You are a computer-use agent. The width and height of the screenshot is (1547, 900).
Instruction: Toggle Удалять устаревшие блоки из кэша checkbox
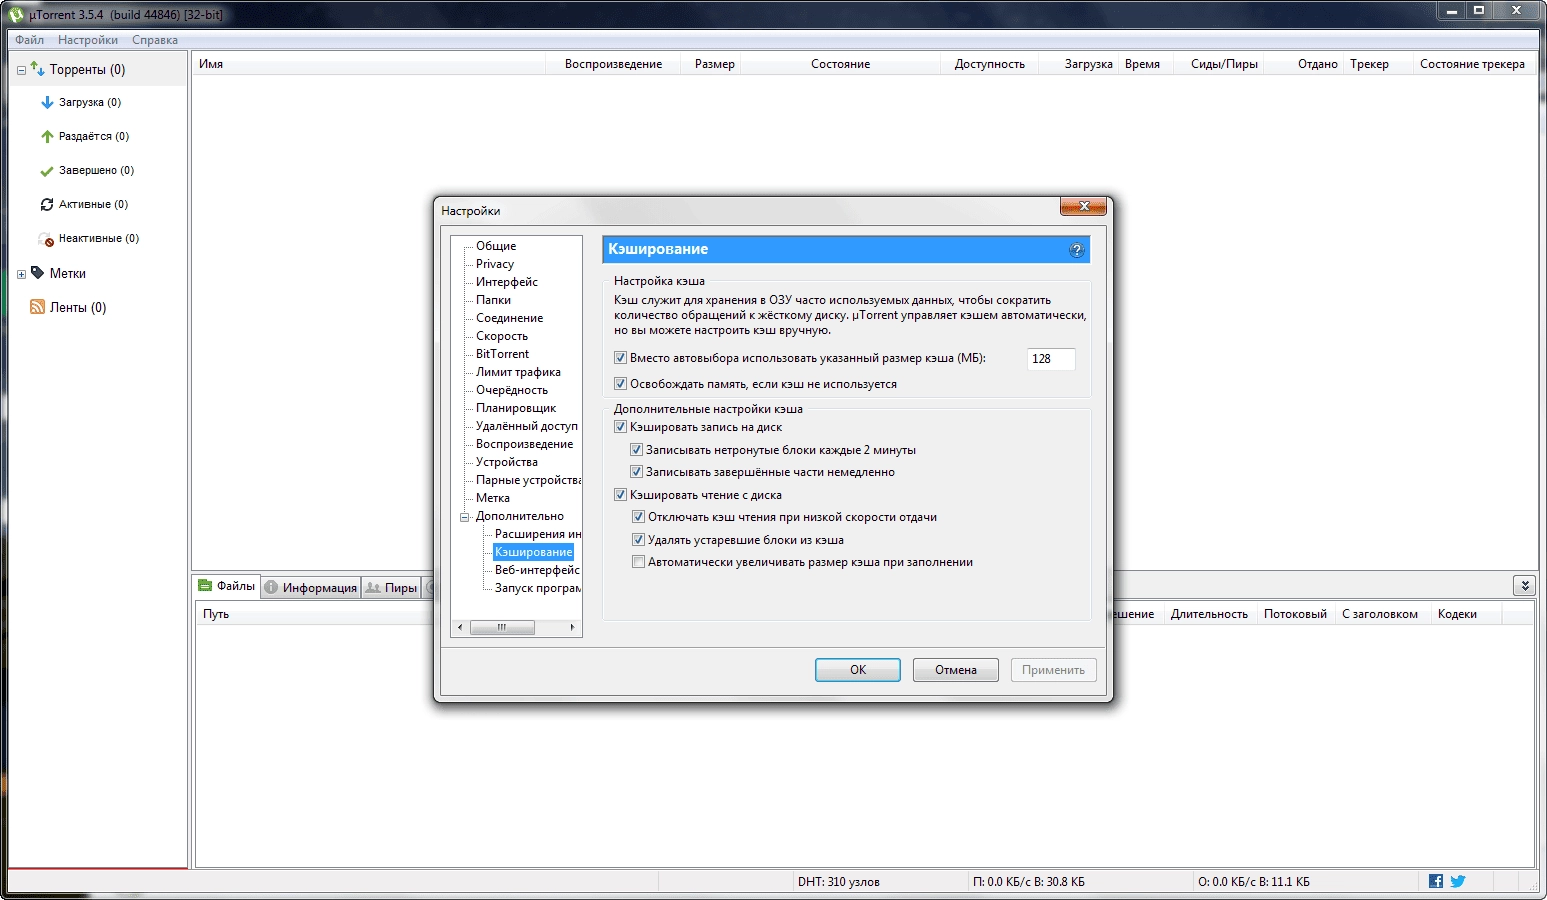[x=638, y=540]
